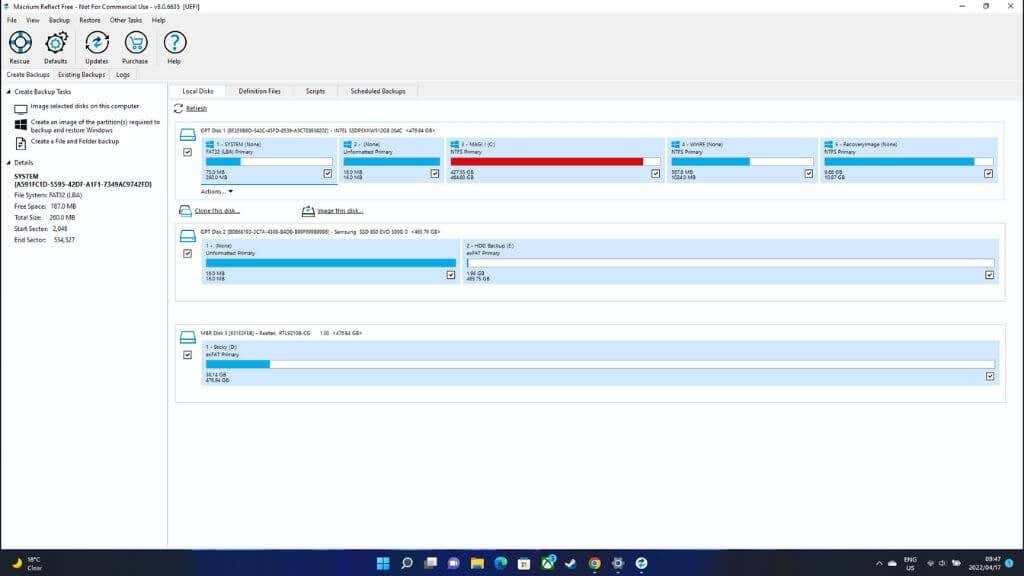Open the Other Tasks menu
The height and width of the screenshot is (576, 1024).
(x=126, y=20)
